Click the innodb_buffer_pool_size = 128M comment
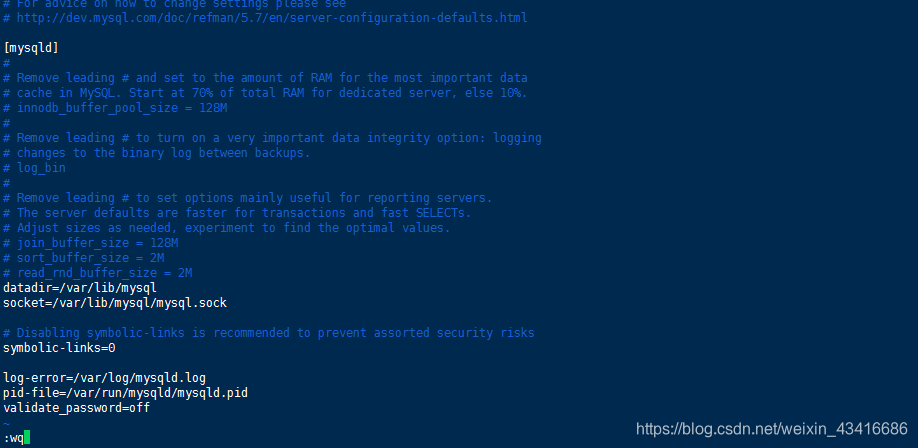The height and width of the screenshot is (448, 918). click(115, 108)
